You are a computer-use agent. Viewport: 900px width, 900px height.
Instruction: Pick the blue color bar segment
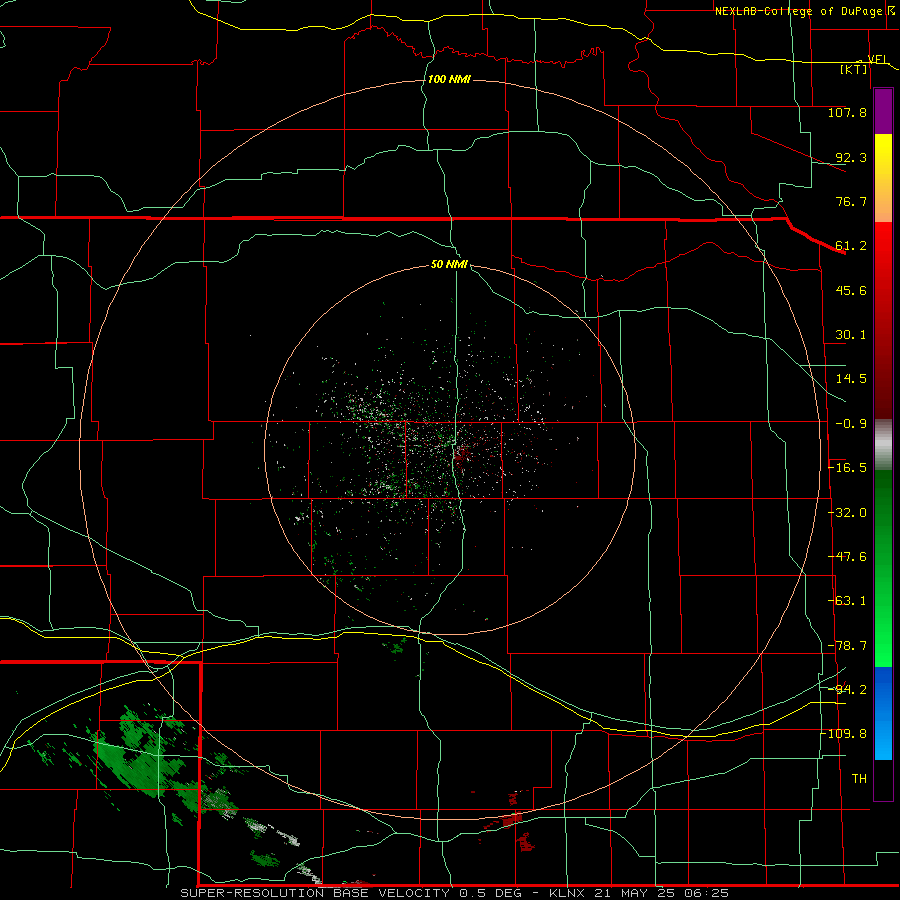click(x=883, y=713)
